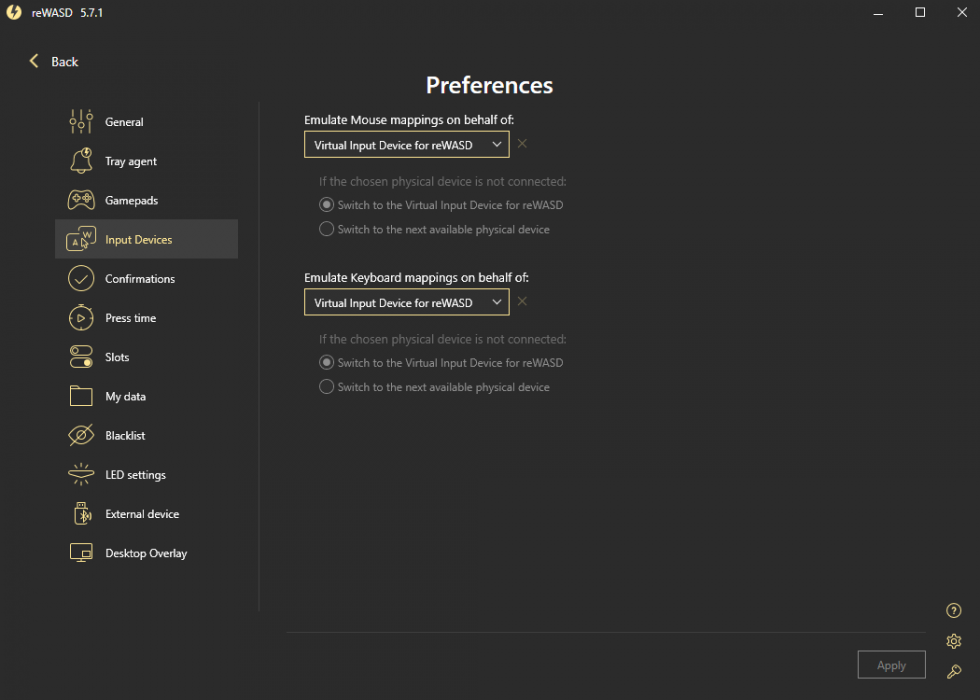This screenshot has width=980, height=700.
Task: Open the LED settings icon
Action: tap(81, 474)
